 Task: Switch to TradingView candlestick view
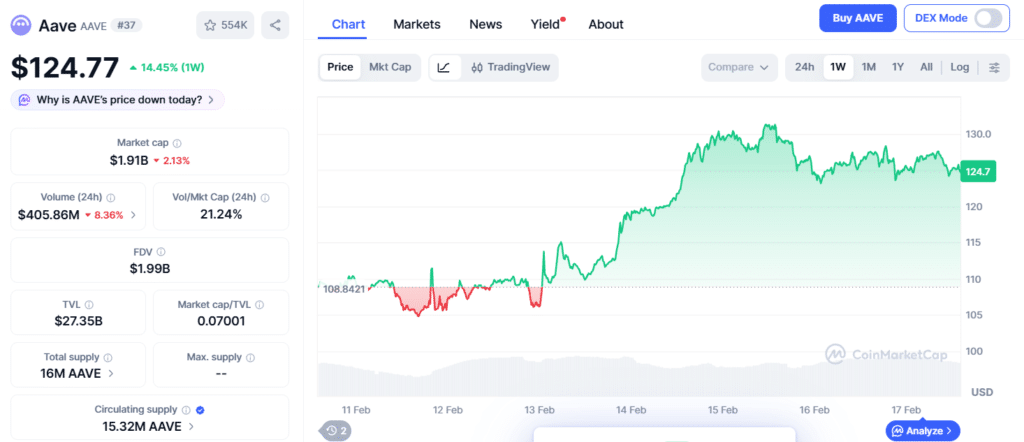point(511,67)
